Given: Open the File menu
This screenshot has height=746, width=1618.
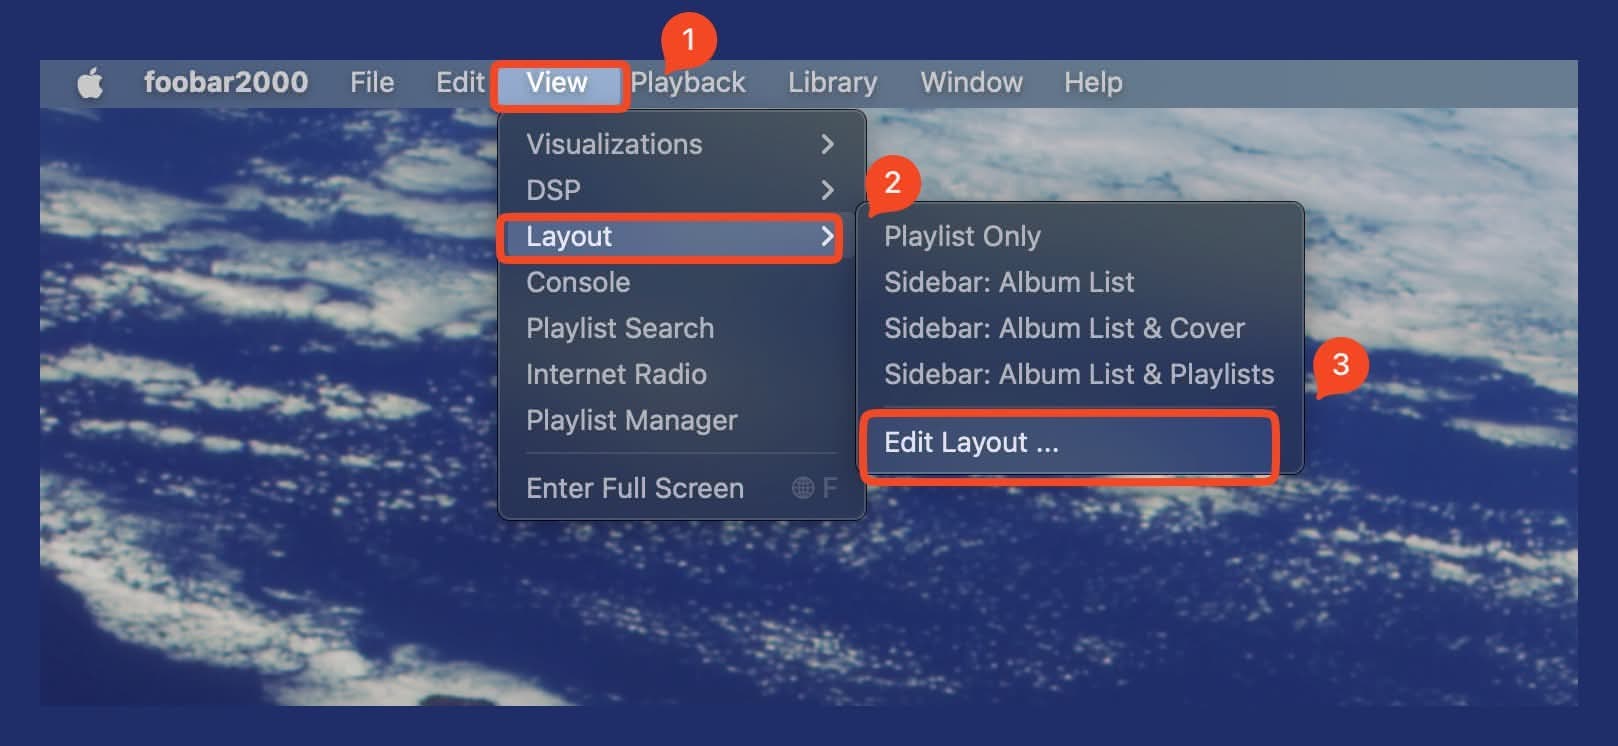Looking at the screenshot, I should (x=372, y=82).
